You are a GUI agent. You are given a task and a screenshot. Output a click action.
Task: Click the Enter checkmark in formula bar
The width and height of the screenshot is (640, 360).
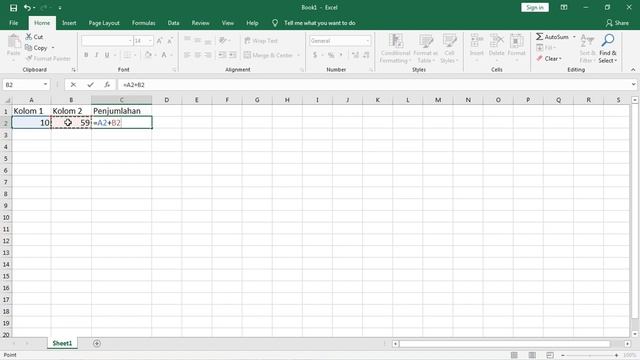(90, 84)
